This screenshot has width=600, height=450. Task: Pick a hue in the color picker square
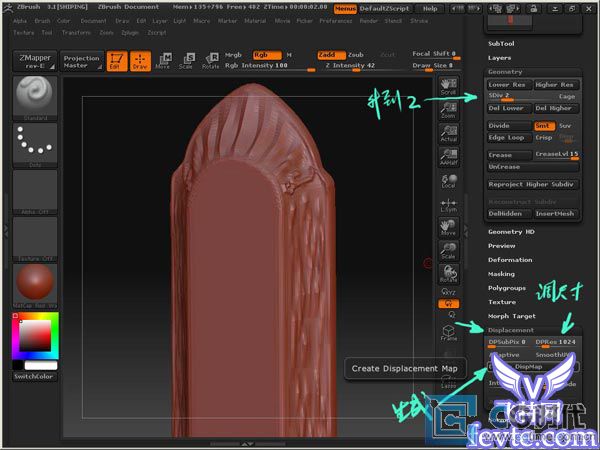point(35,336)
